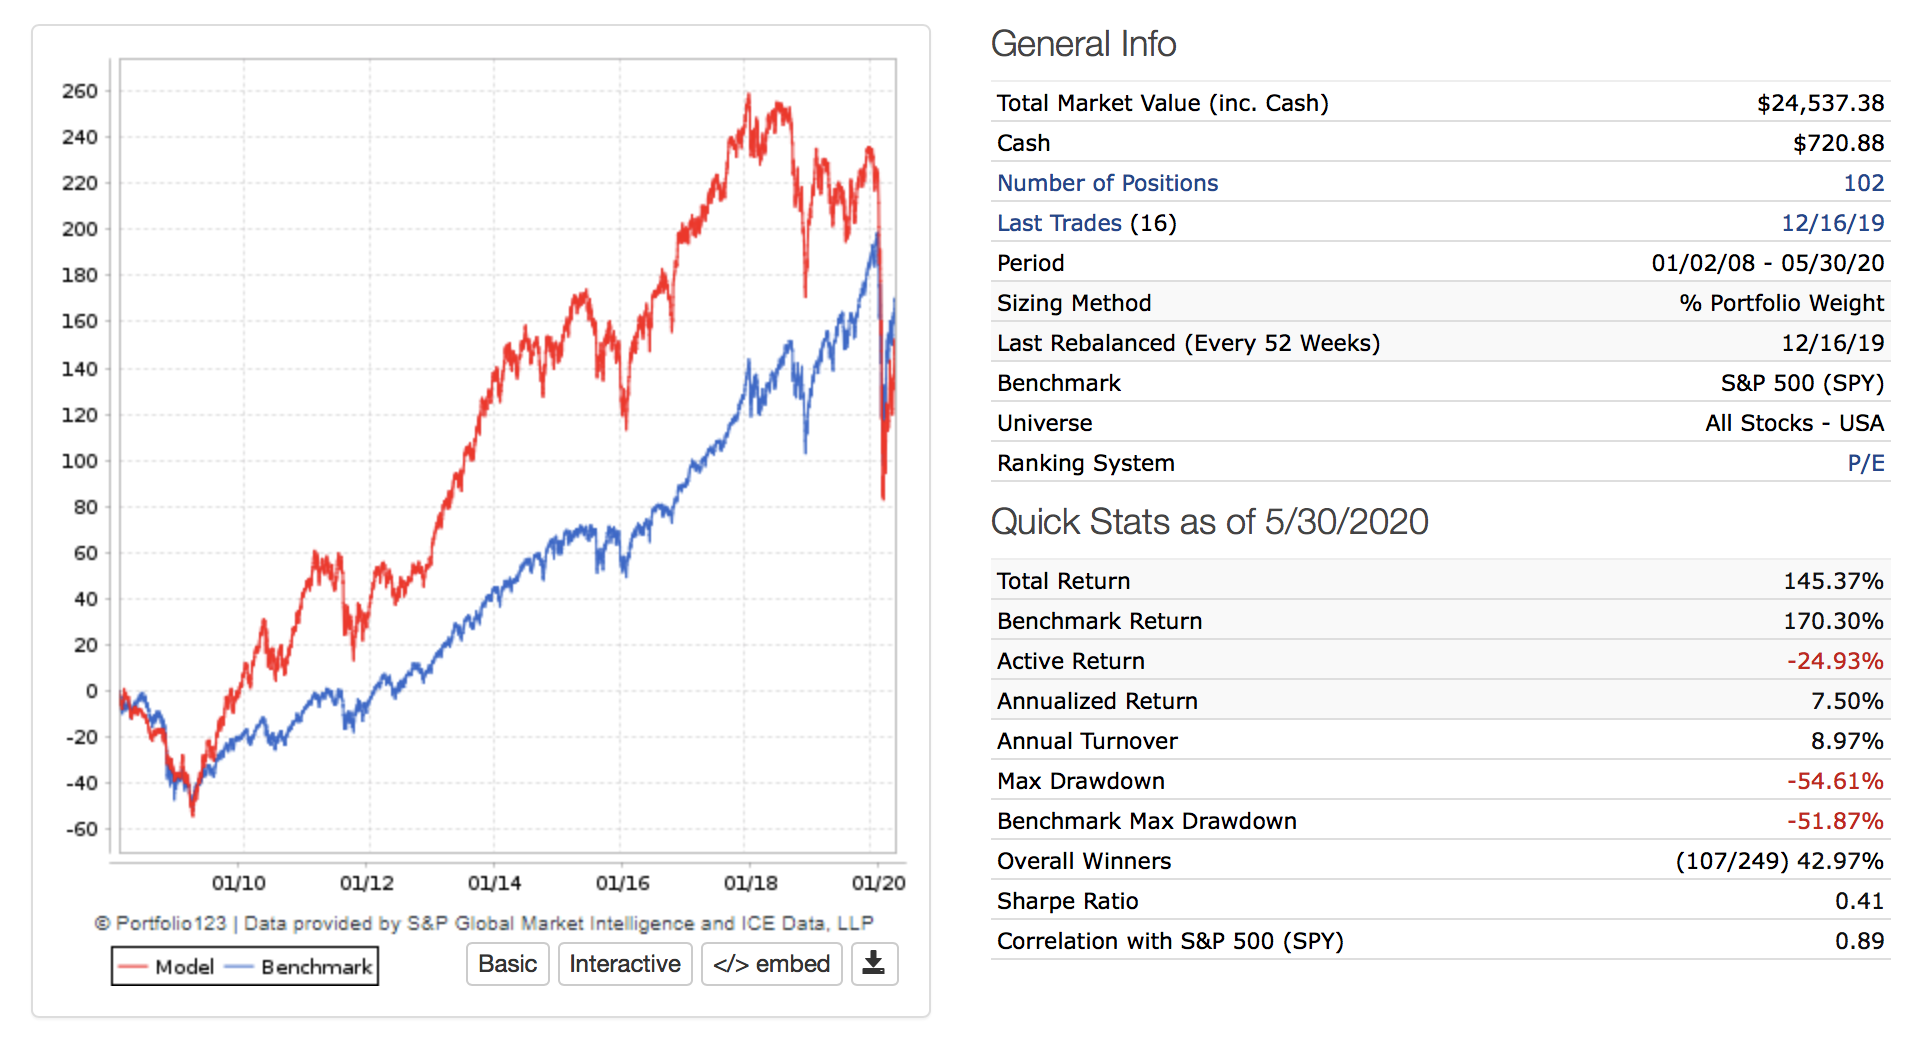Click the 102 positions count link
Screen dimensions: 1916x1044
[x=1863, y=183]
